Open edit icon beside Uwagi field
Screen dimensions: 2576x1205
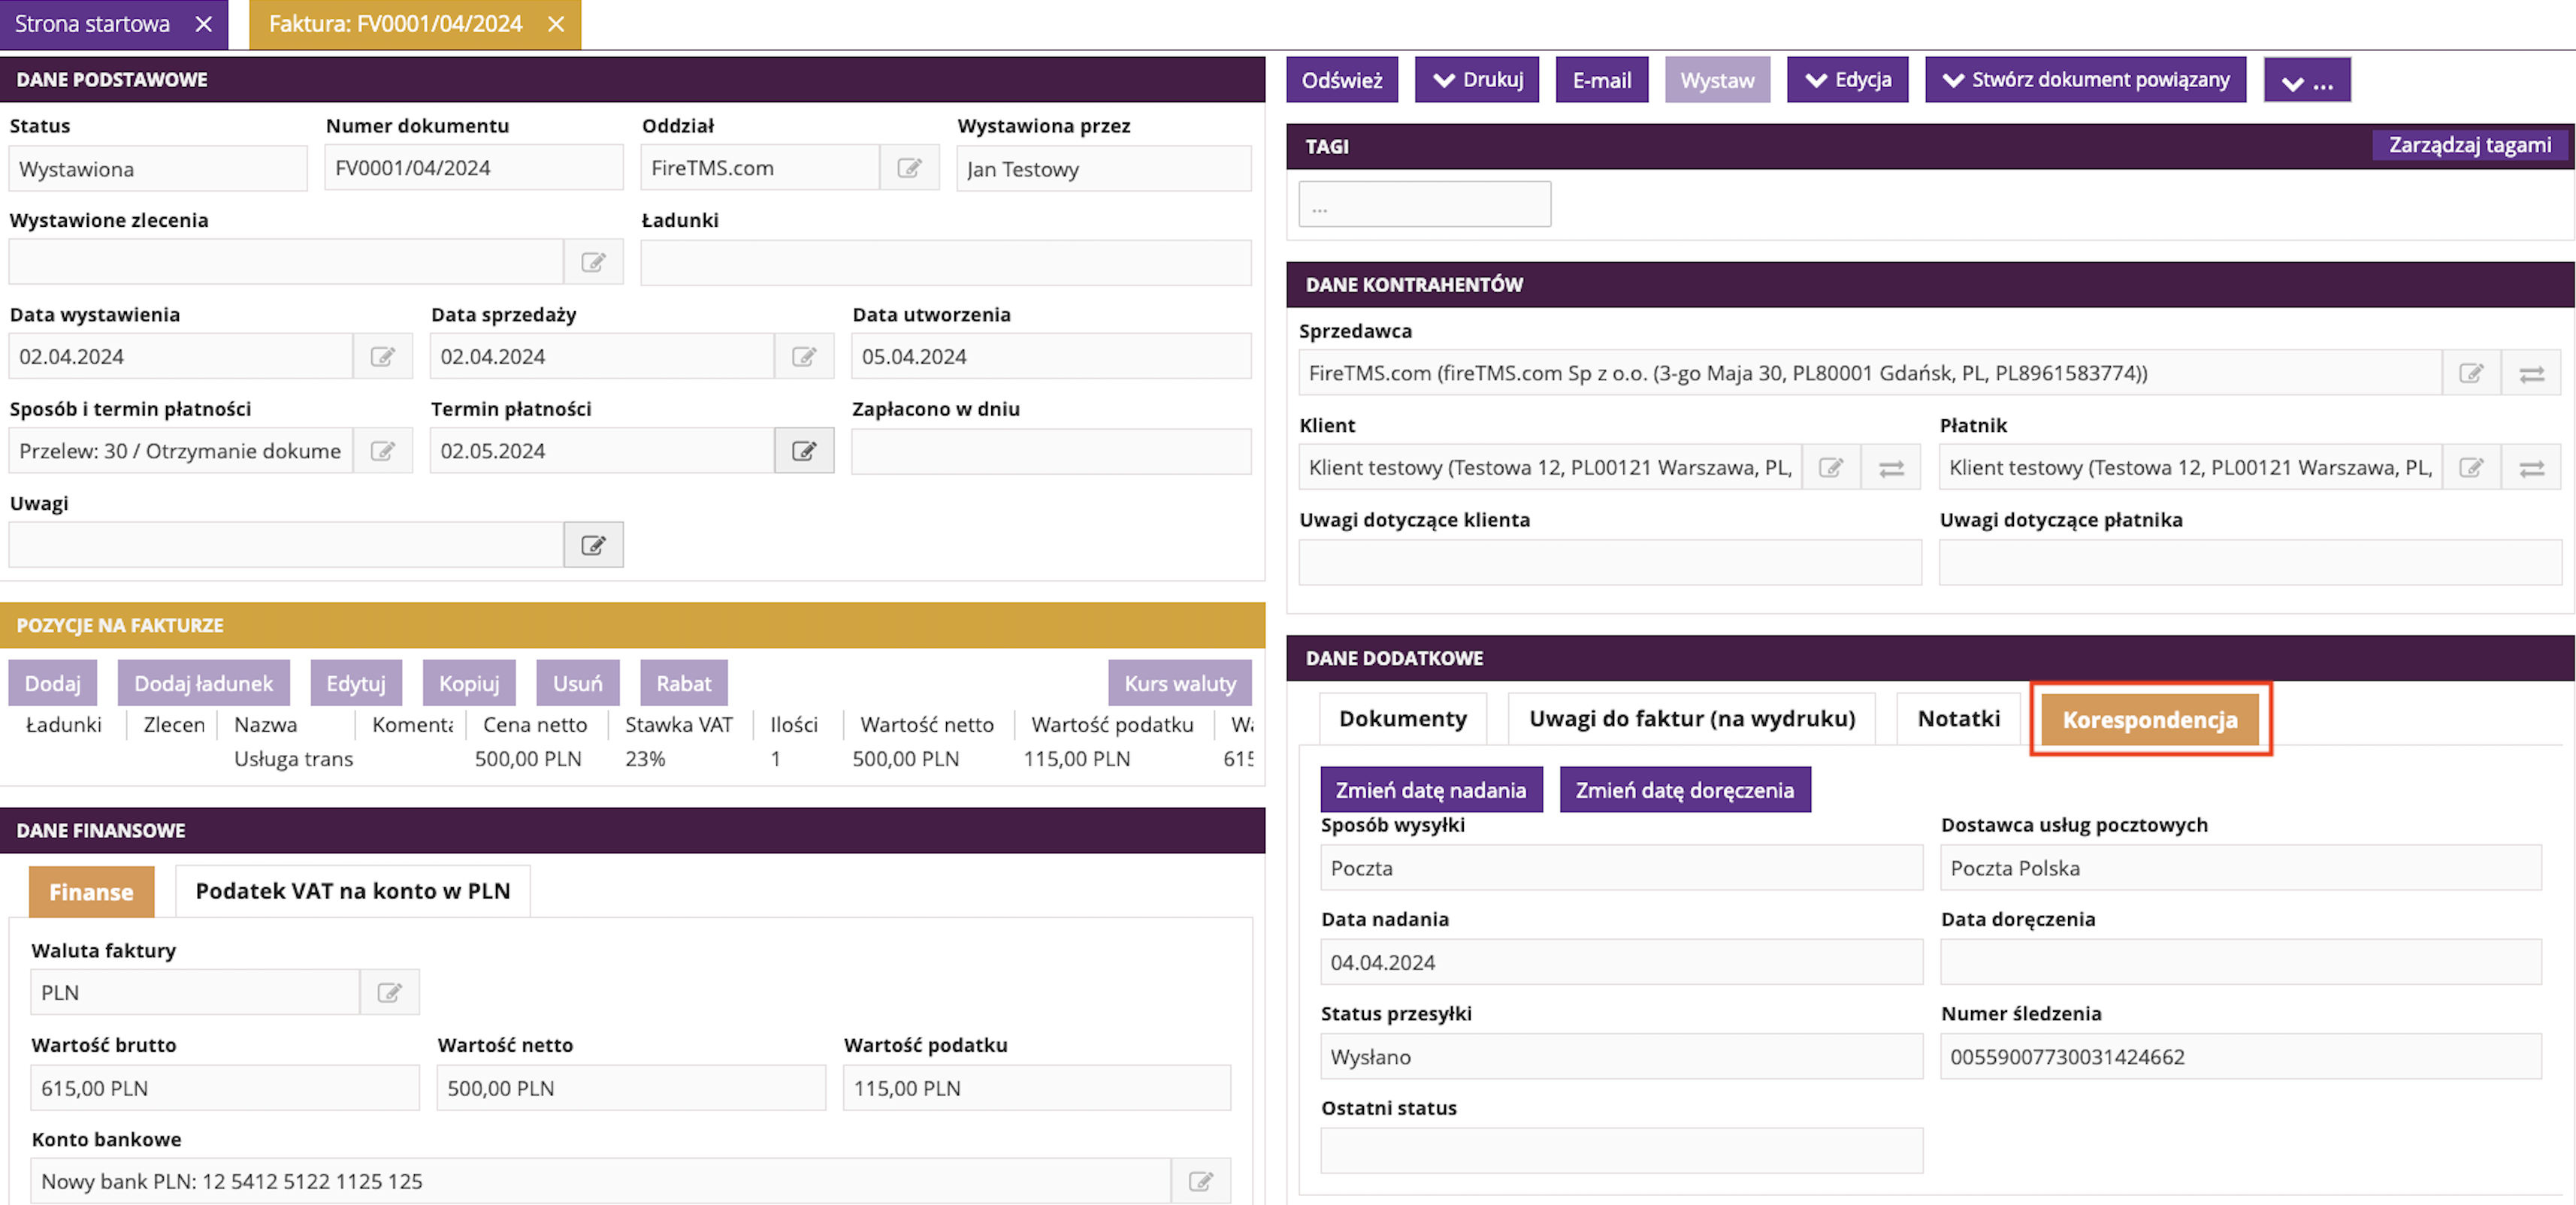click(593, 545)
